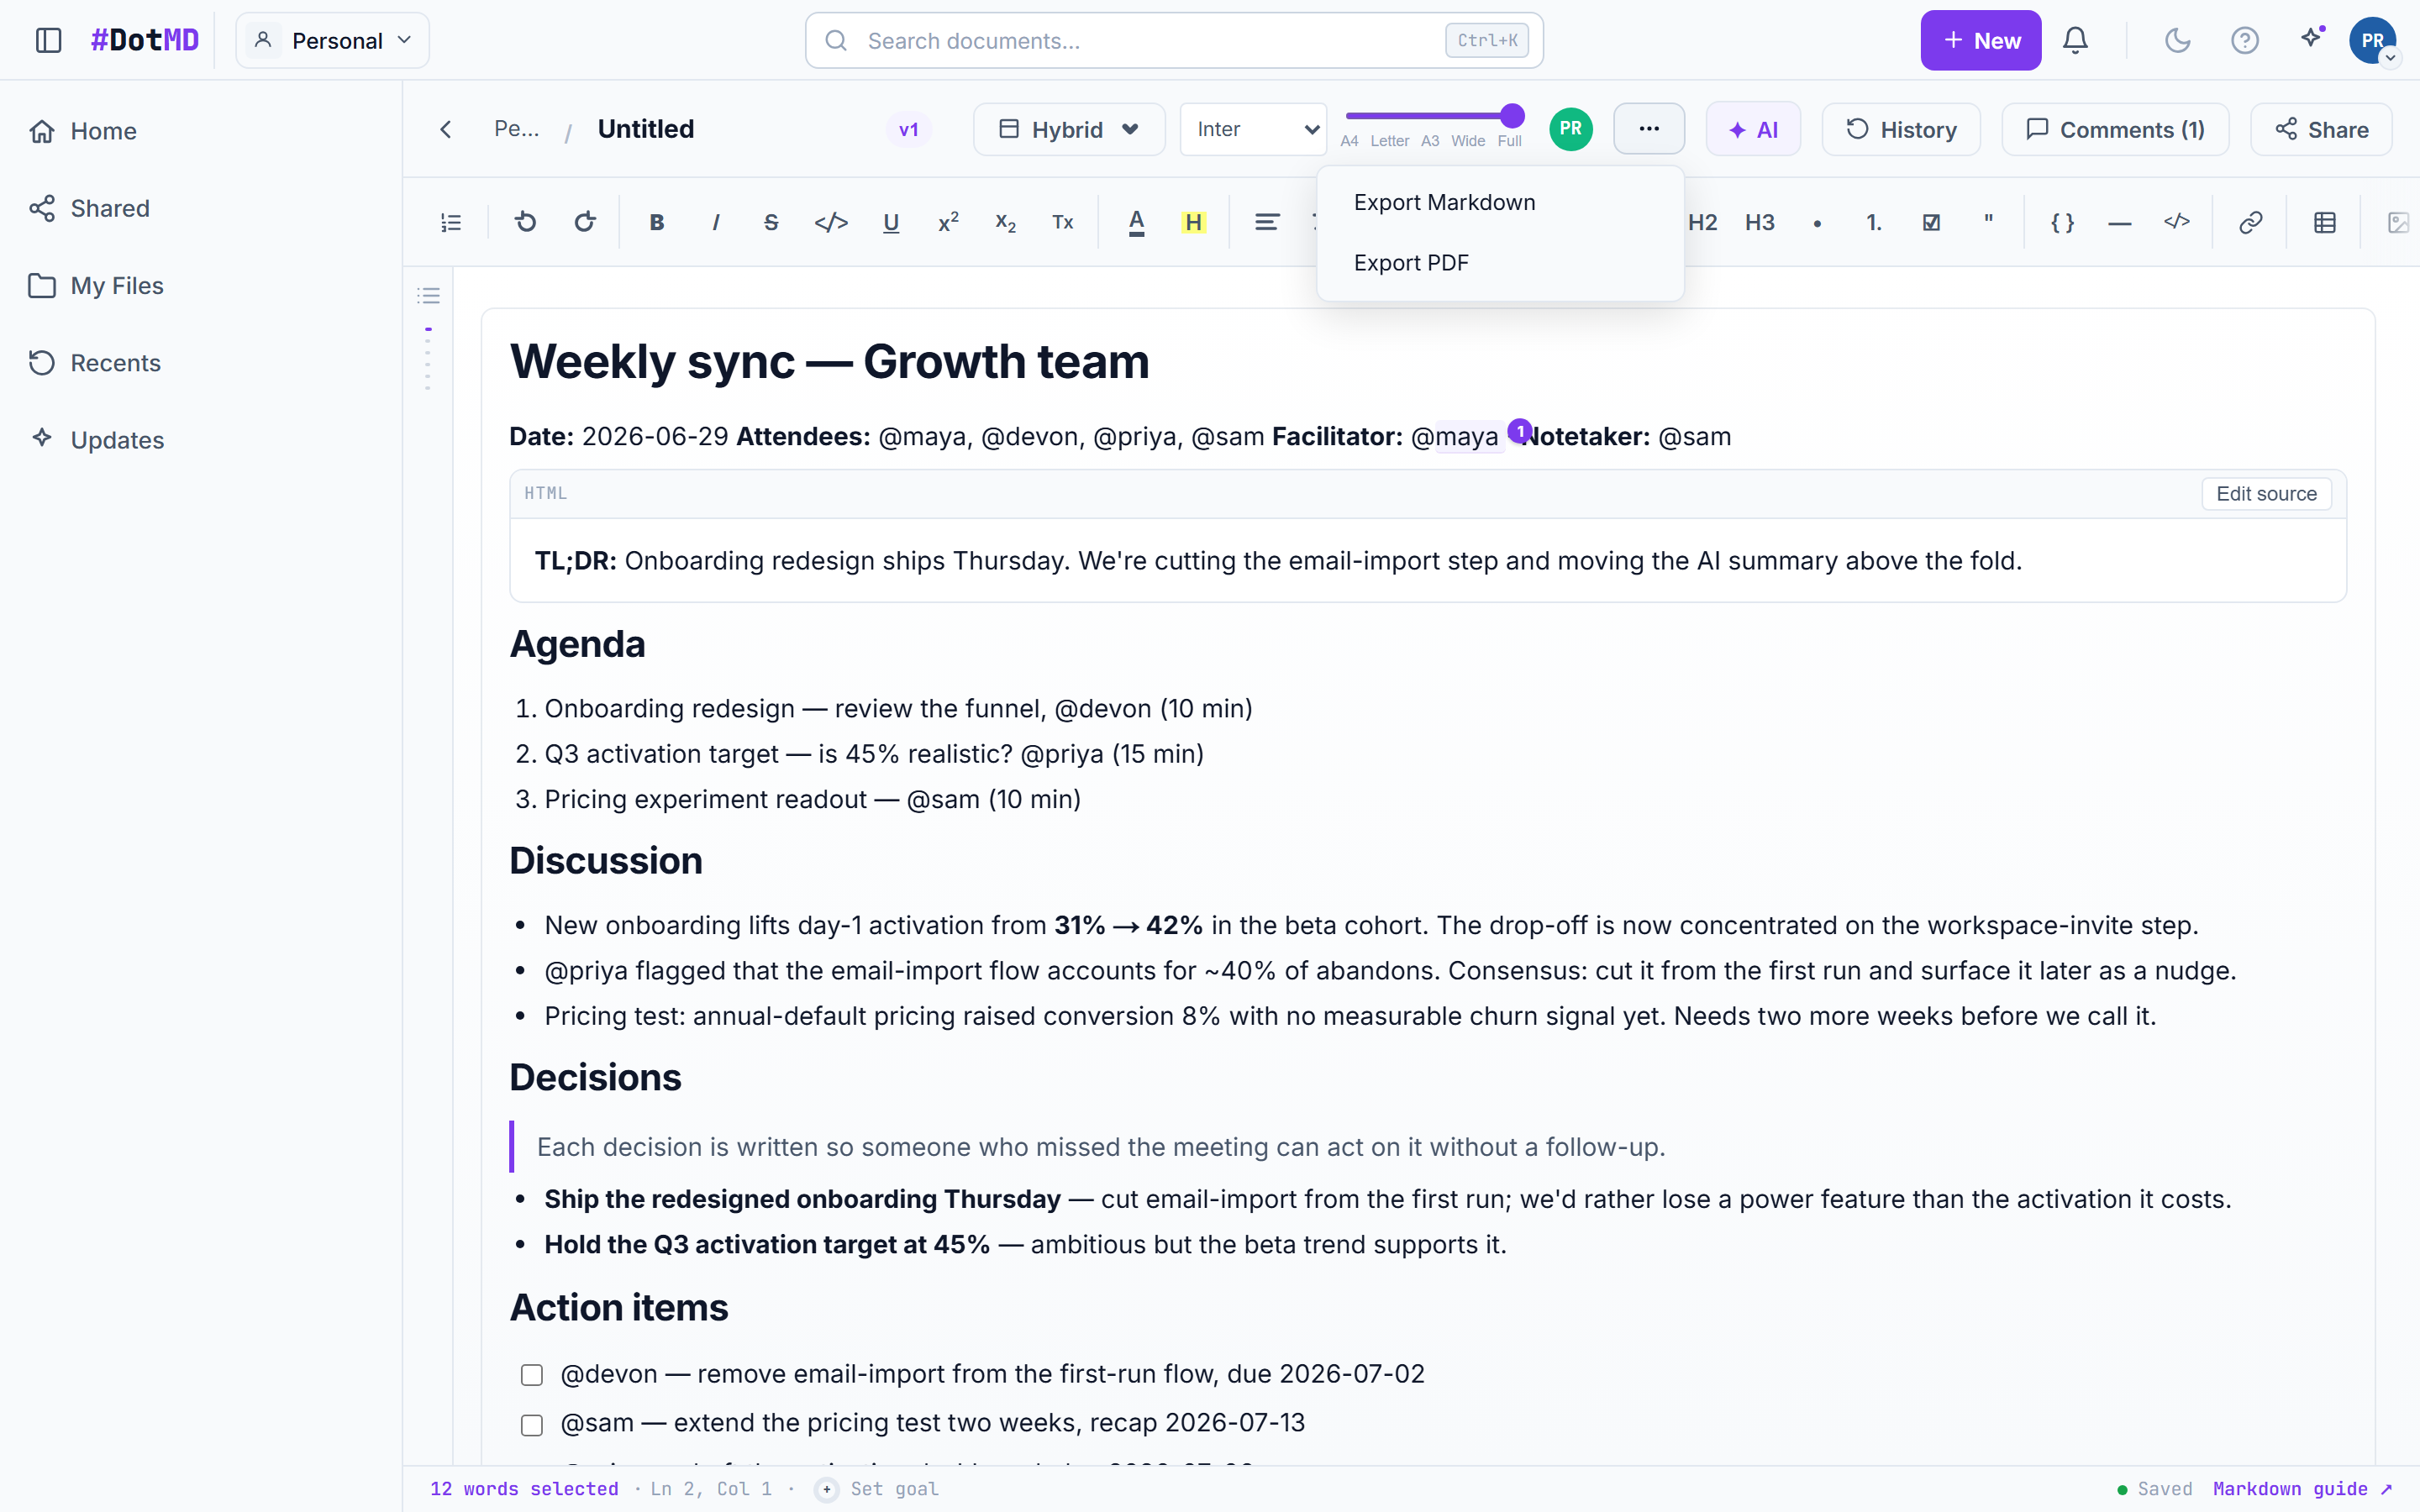Choose Export Markdown
The width and height of the screenshot is (2420, 1512).
coord(1500,202)
